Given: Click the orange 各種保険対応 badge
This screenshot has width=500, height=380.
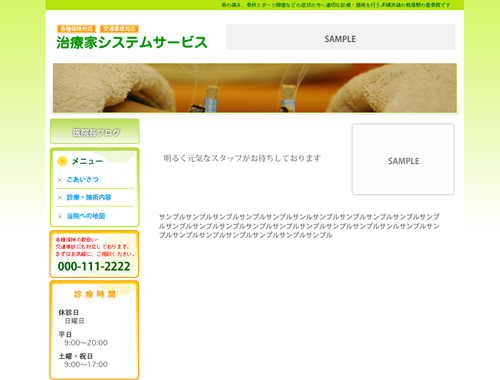Looking at the screenshot, I should pyautogui.click(x=76, y=29).
